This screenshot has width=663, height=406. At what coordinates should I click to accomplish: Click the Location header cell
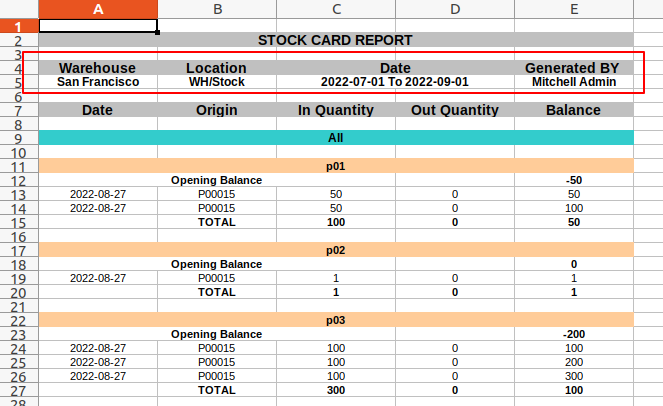point(217,68)
